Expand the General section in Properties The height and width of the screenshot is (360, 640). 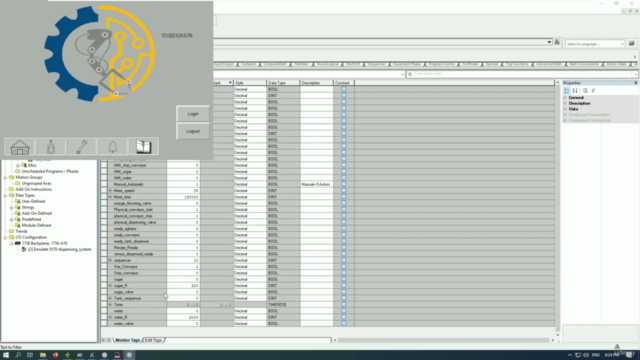tap(565, 98)
